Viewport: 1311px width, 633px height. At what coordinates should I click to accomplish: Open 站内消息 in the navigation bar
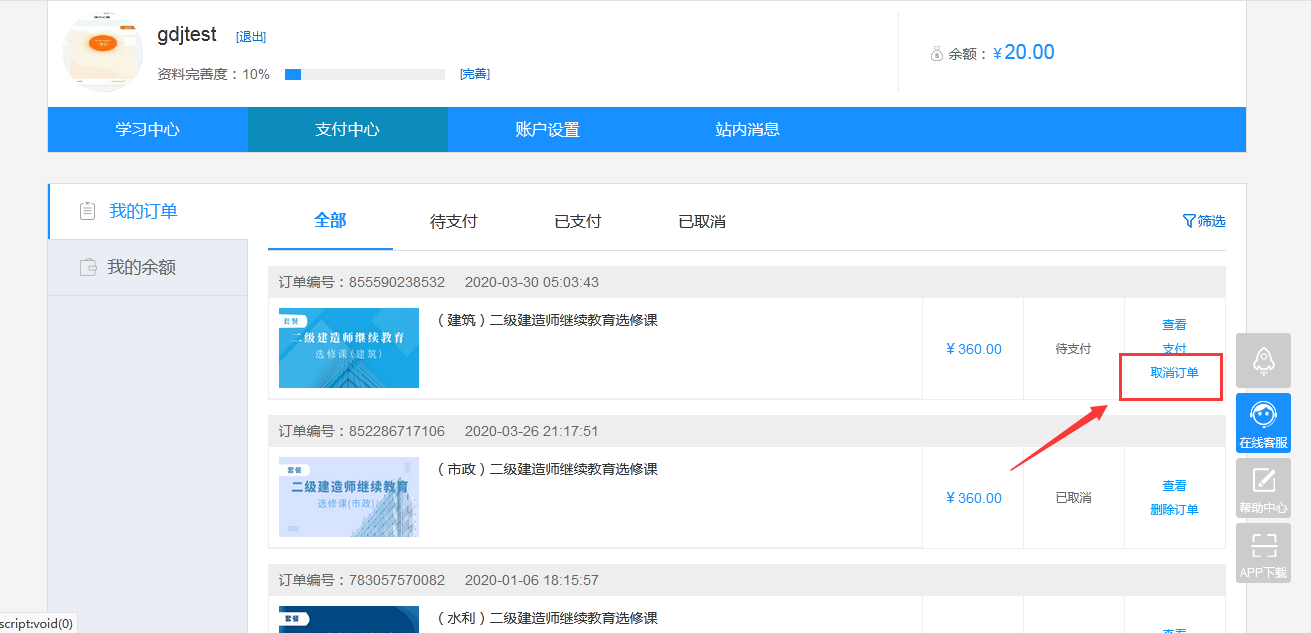click(x=747, y=130)
